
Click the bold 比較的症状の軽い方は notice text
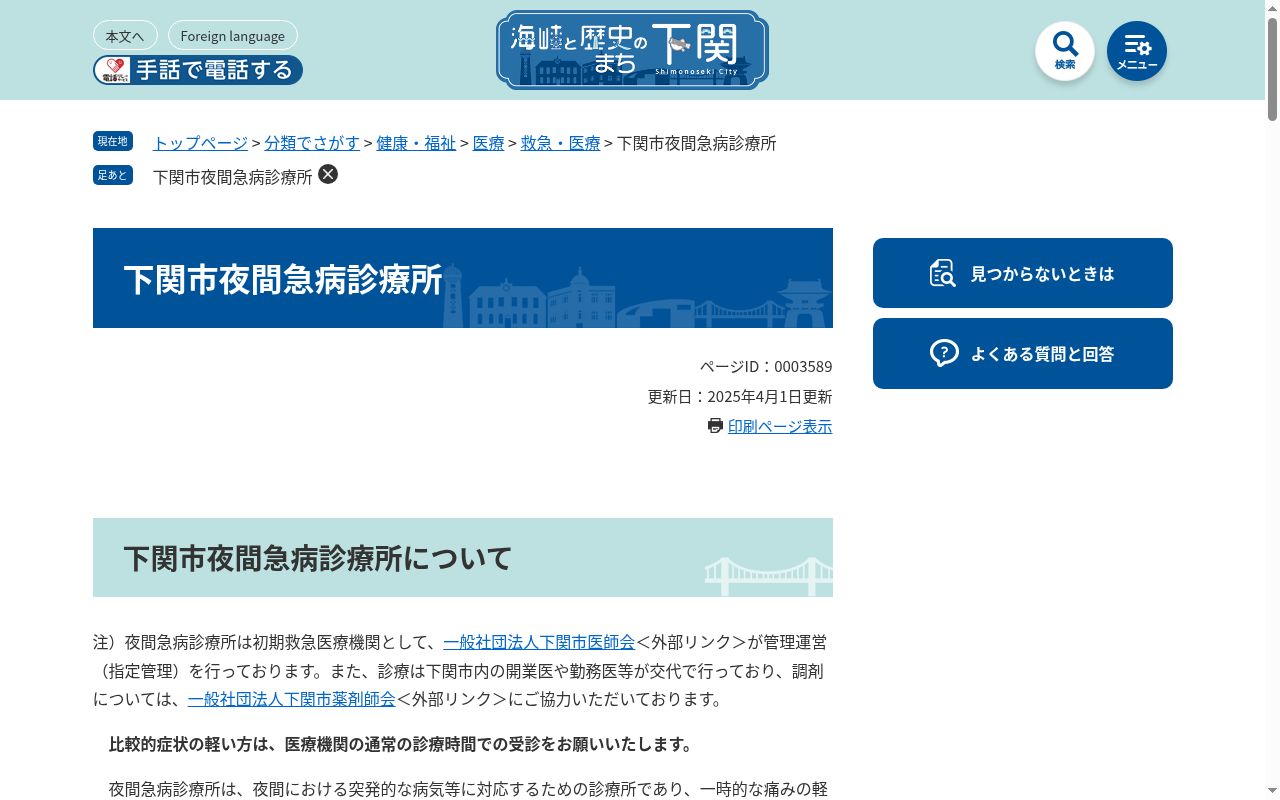coord(400,744)
